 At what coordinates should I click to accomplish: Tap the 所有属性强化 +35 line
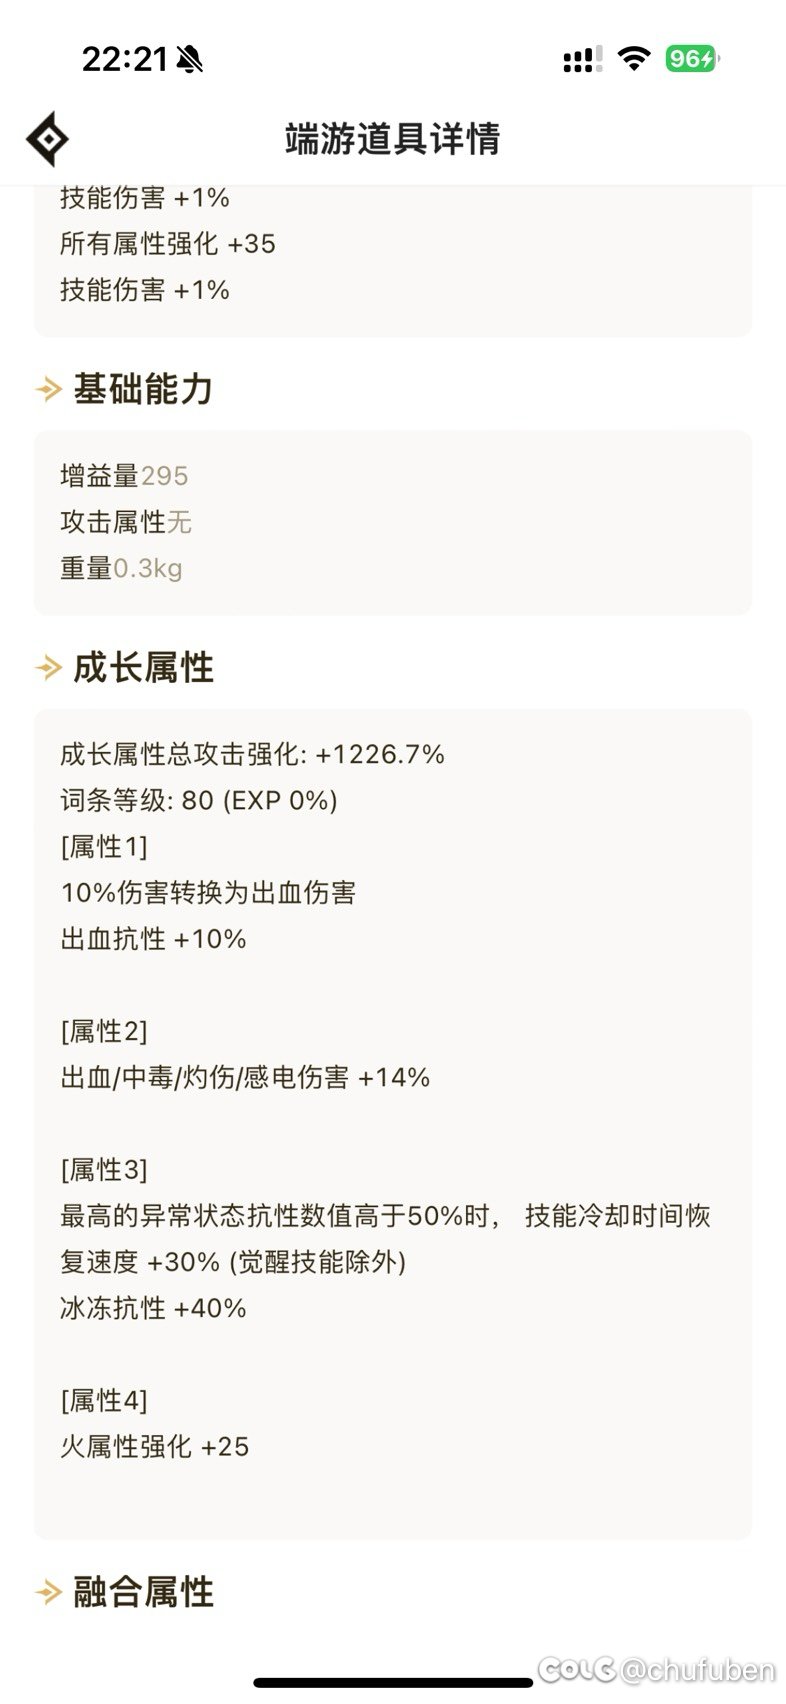pos(168,244)
